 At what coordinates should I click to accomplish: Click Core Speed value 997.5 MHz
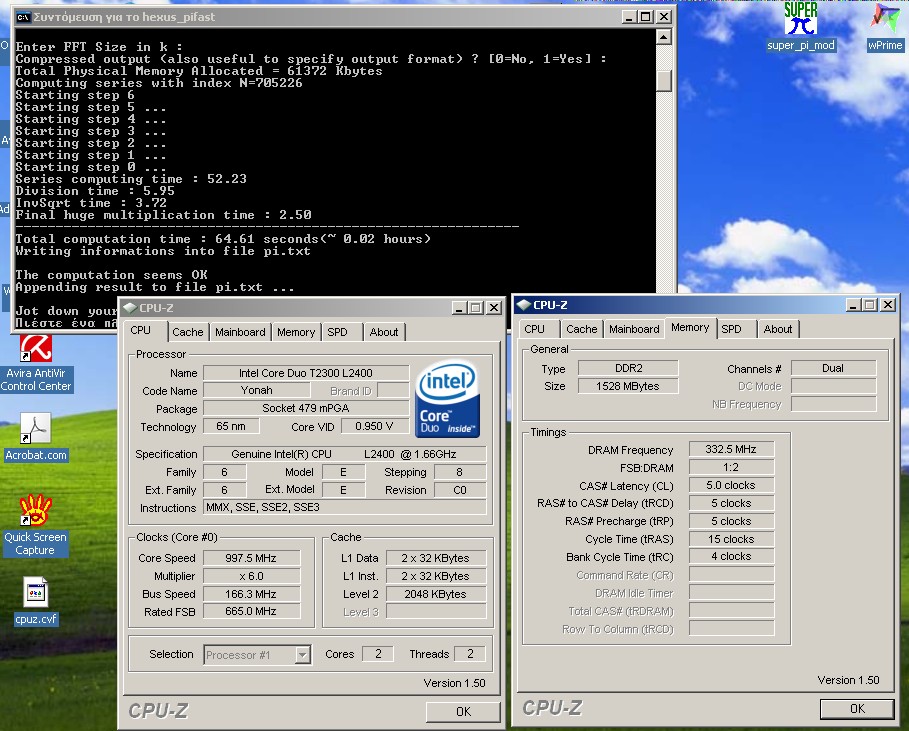251,558
